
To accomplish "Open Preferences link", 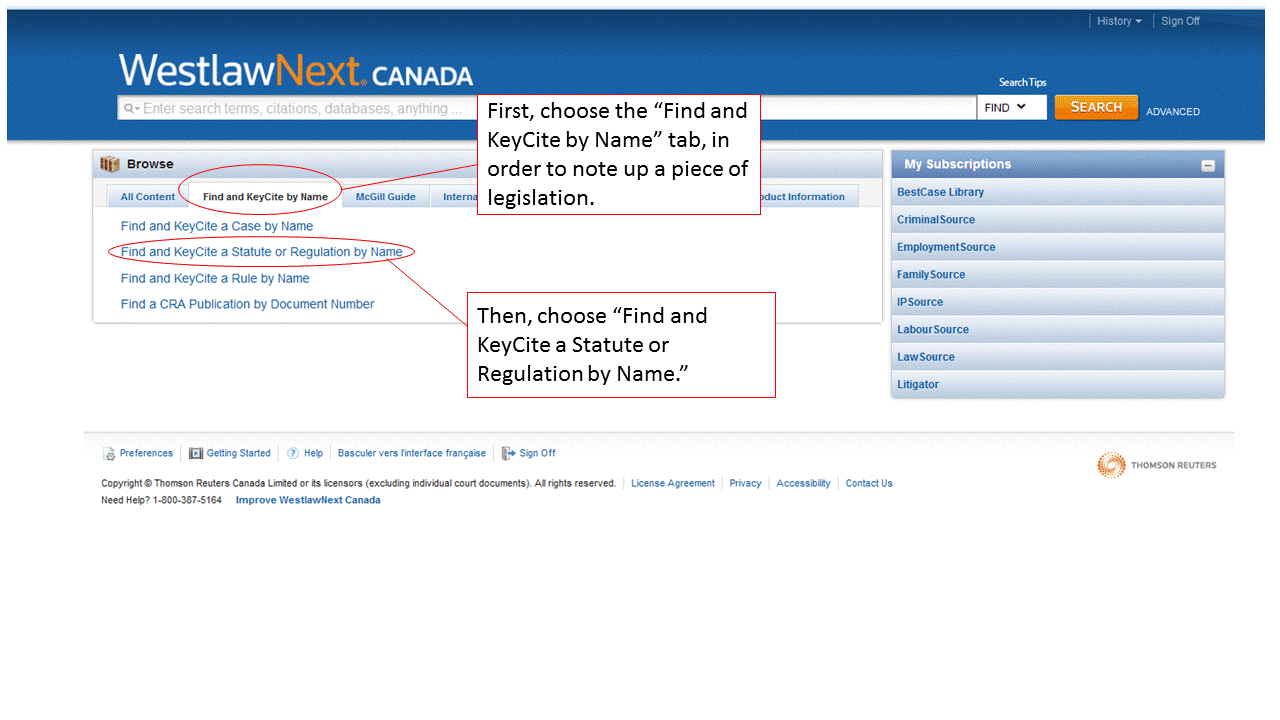I will (x=146, y=453).
